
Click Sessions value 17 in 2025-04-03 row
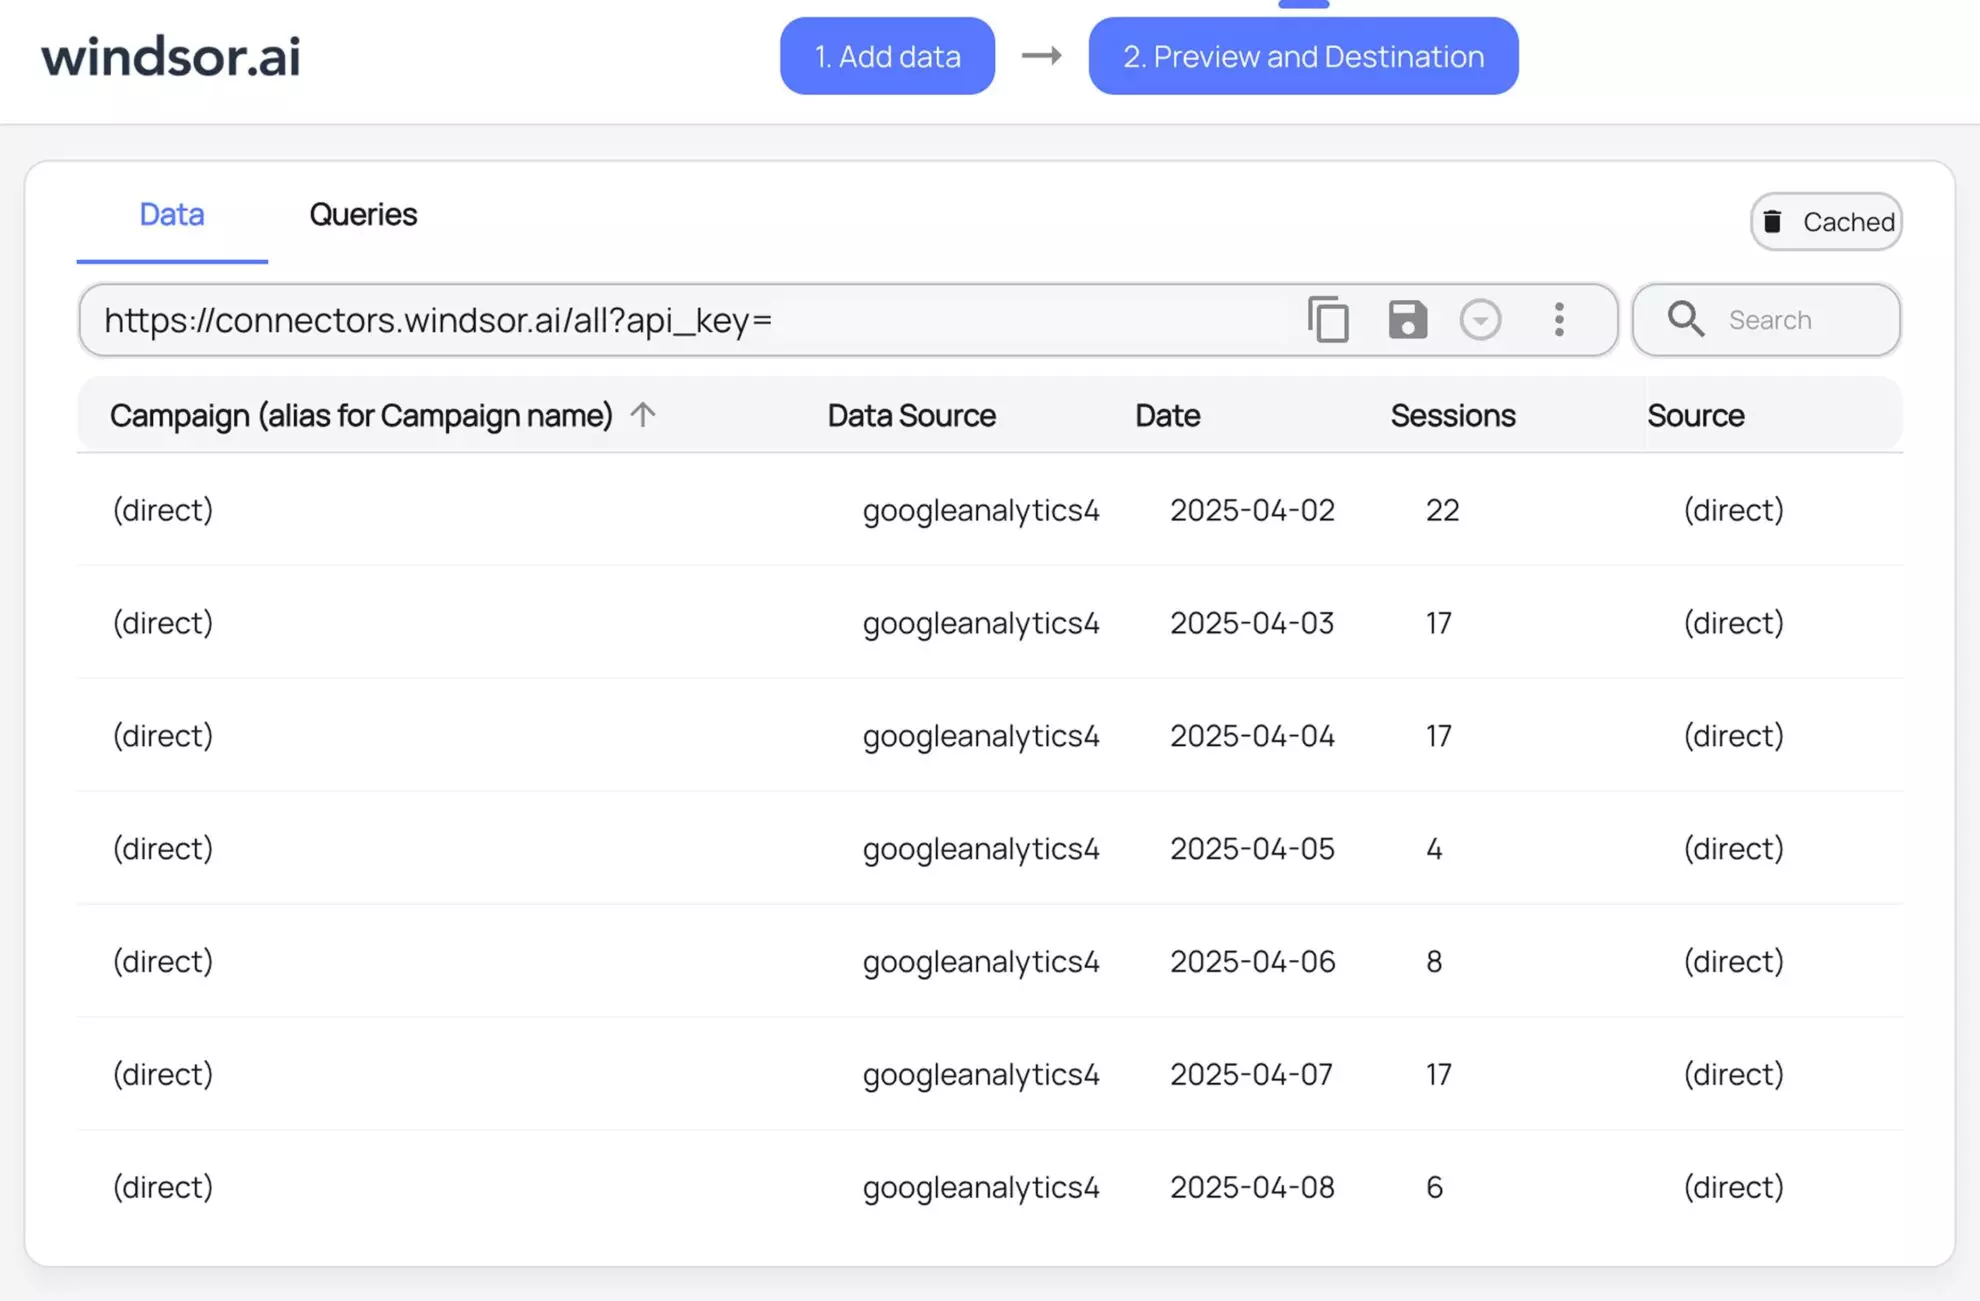1438,623
